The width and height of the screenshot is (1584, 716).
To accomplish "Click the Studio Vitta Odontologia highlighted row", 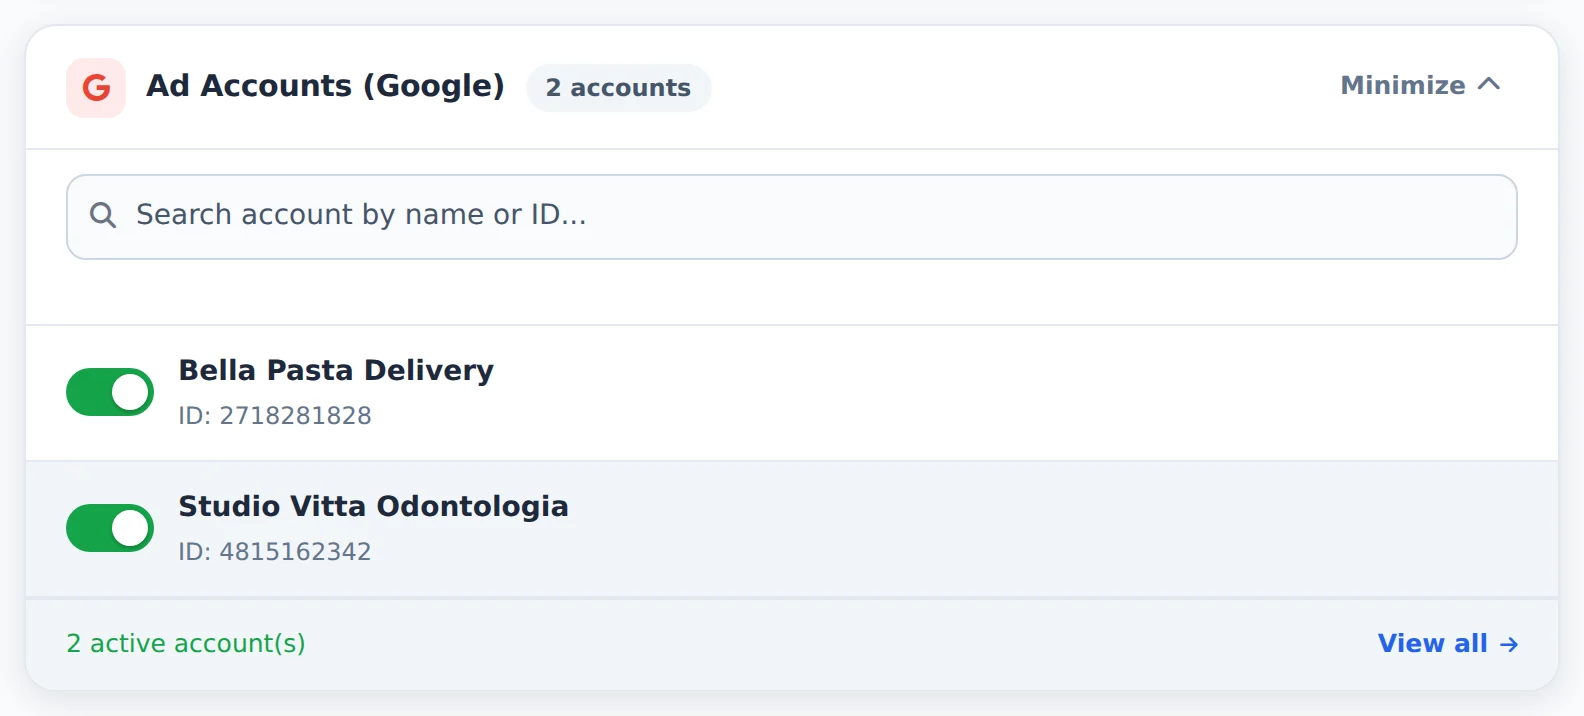I will pyautogui.click(x=792, y=529).
